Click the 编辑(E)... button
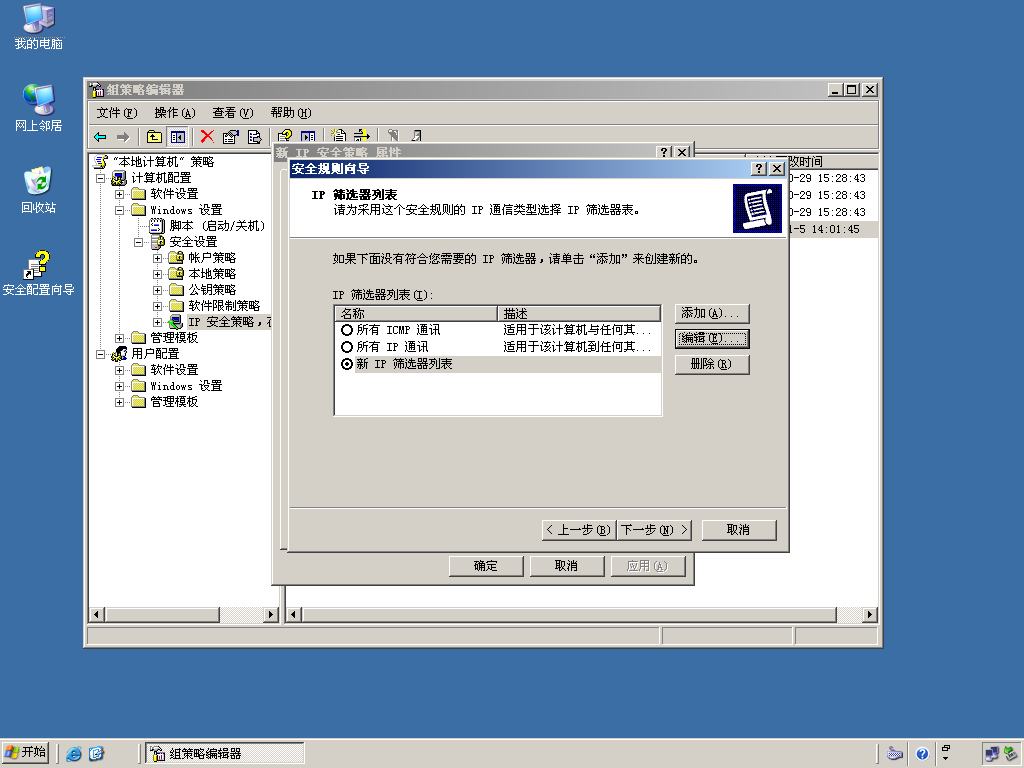Viewport: 1024px width, 768px height. [712, 338]
